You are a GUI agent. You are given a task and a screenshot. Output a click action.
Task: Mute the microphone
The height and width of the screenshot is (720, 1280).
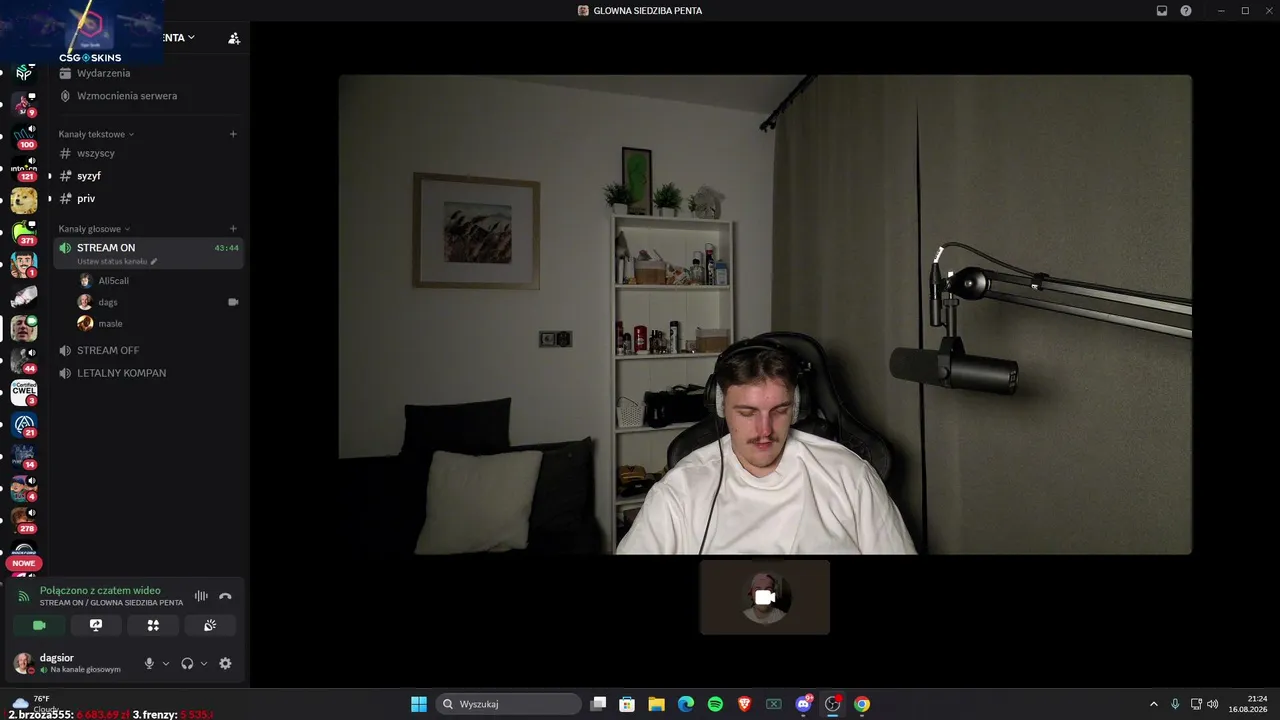pyautogui.click(x=149, y=663)
